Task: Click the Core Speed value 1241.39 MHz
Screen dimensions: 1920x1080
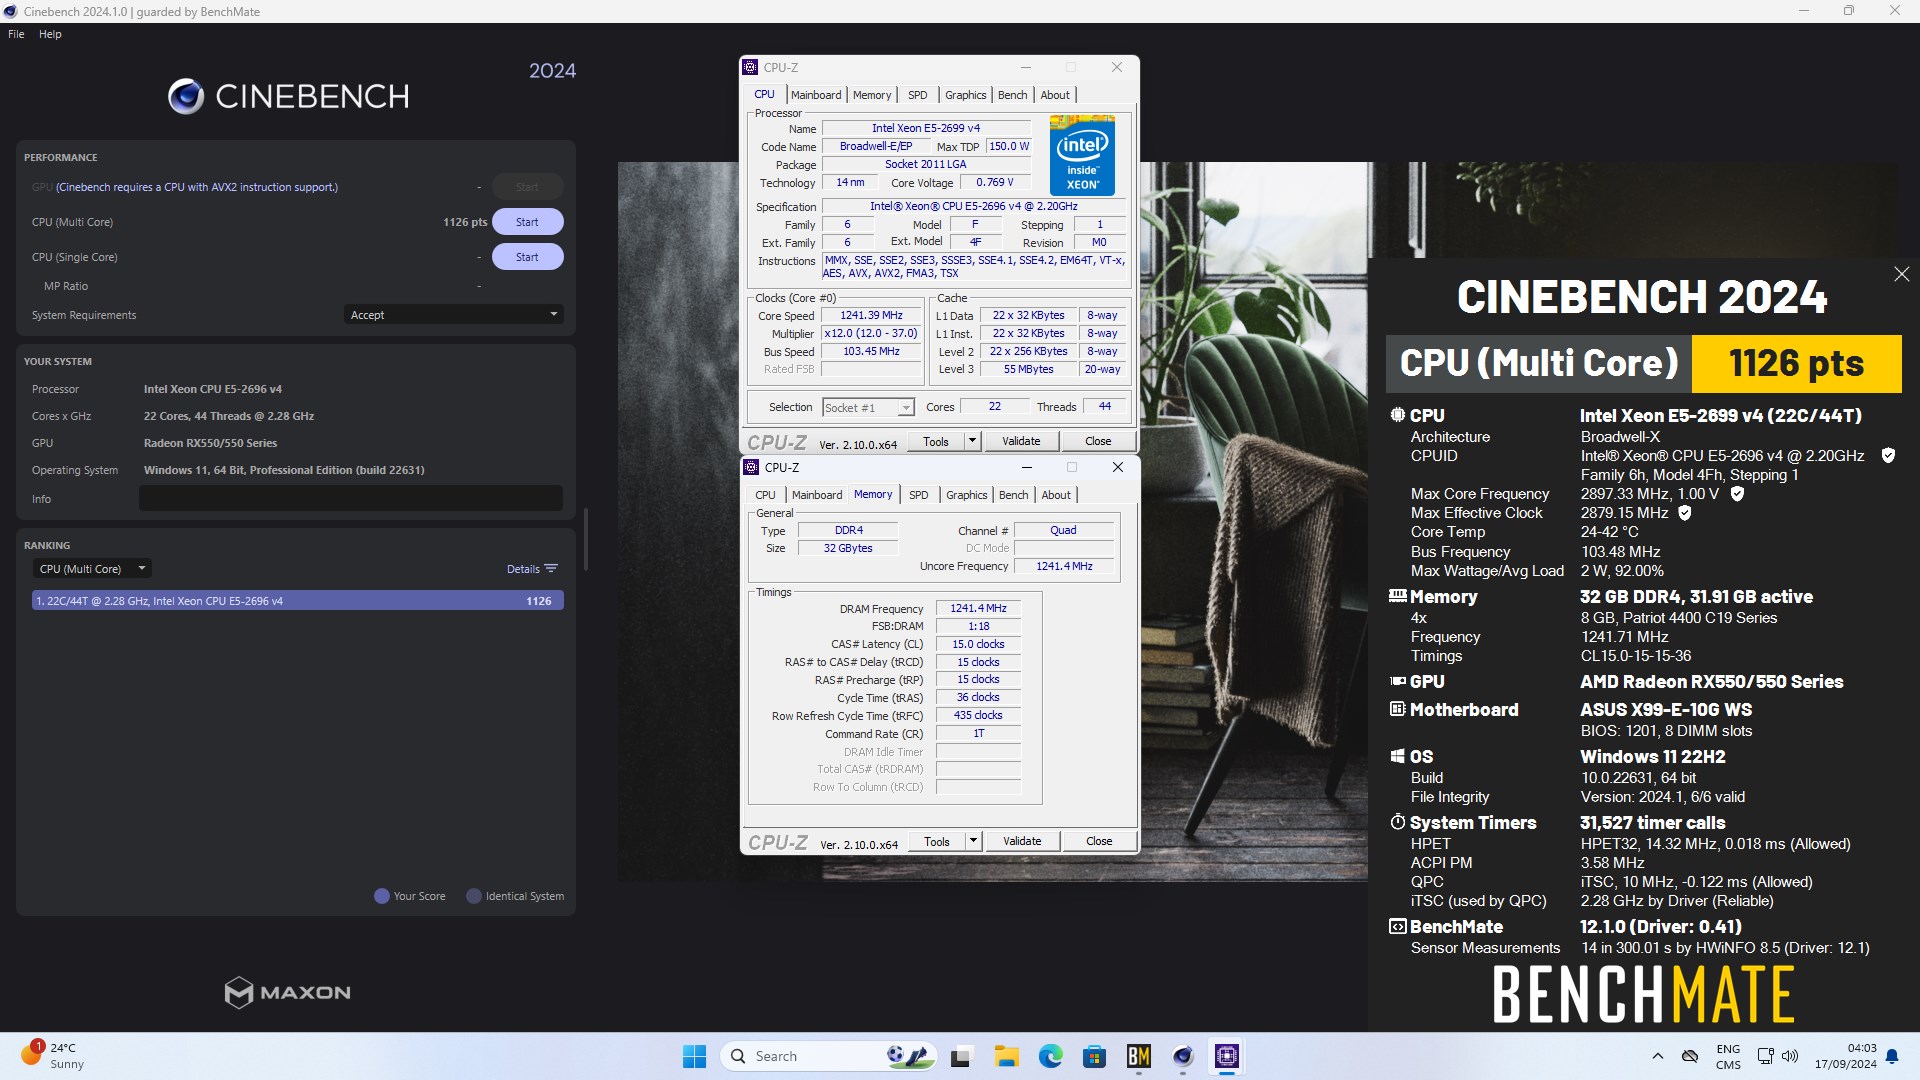Action: click(871, 316)
